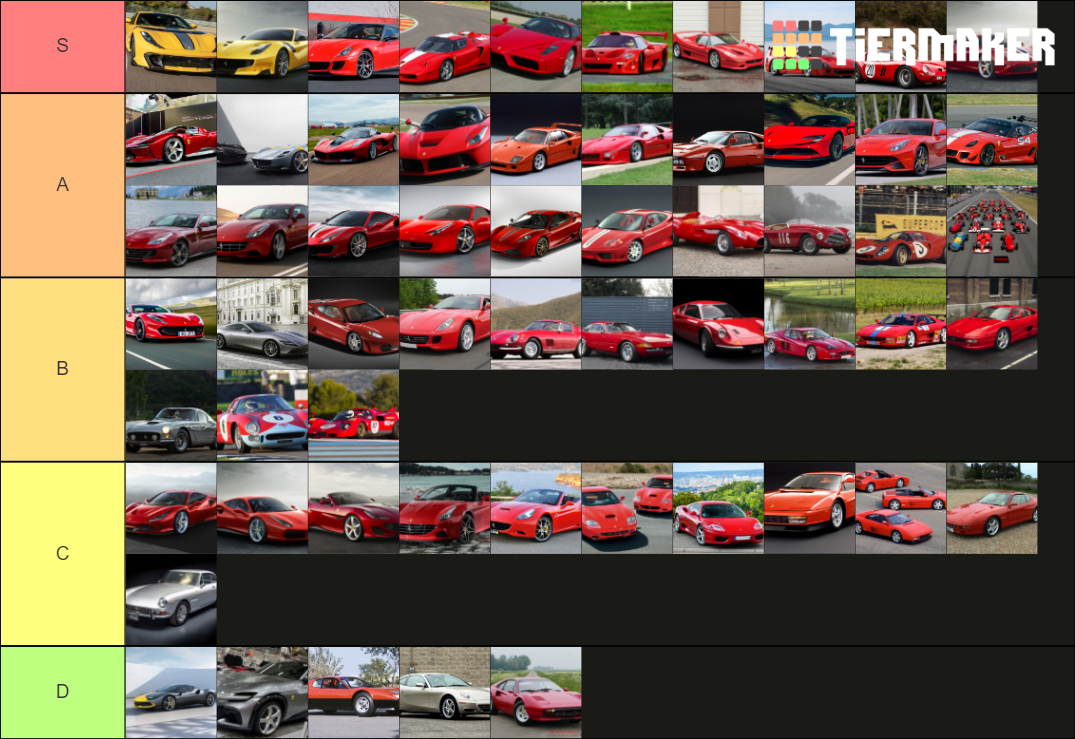Click the yellow F12tdf thumbnail in S tier

(x=261, y=46)
